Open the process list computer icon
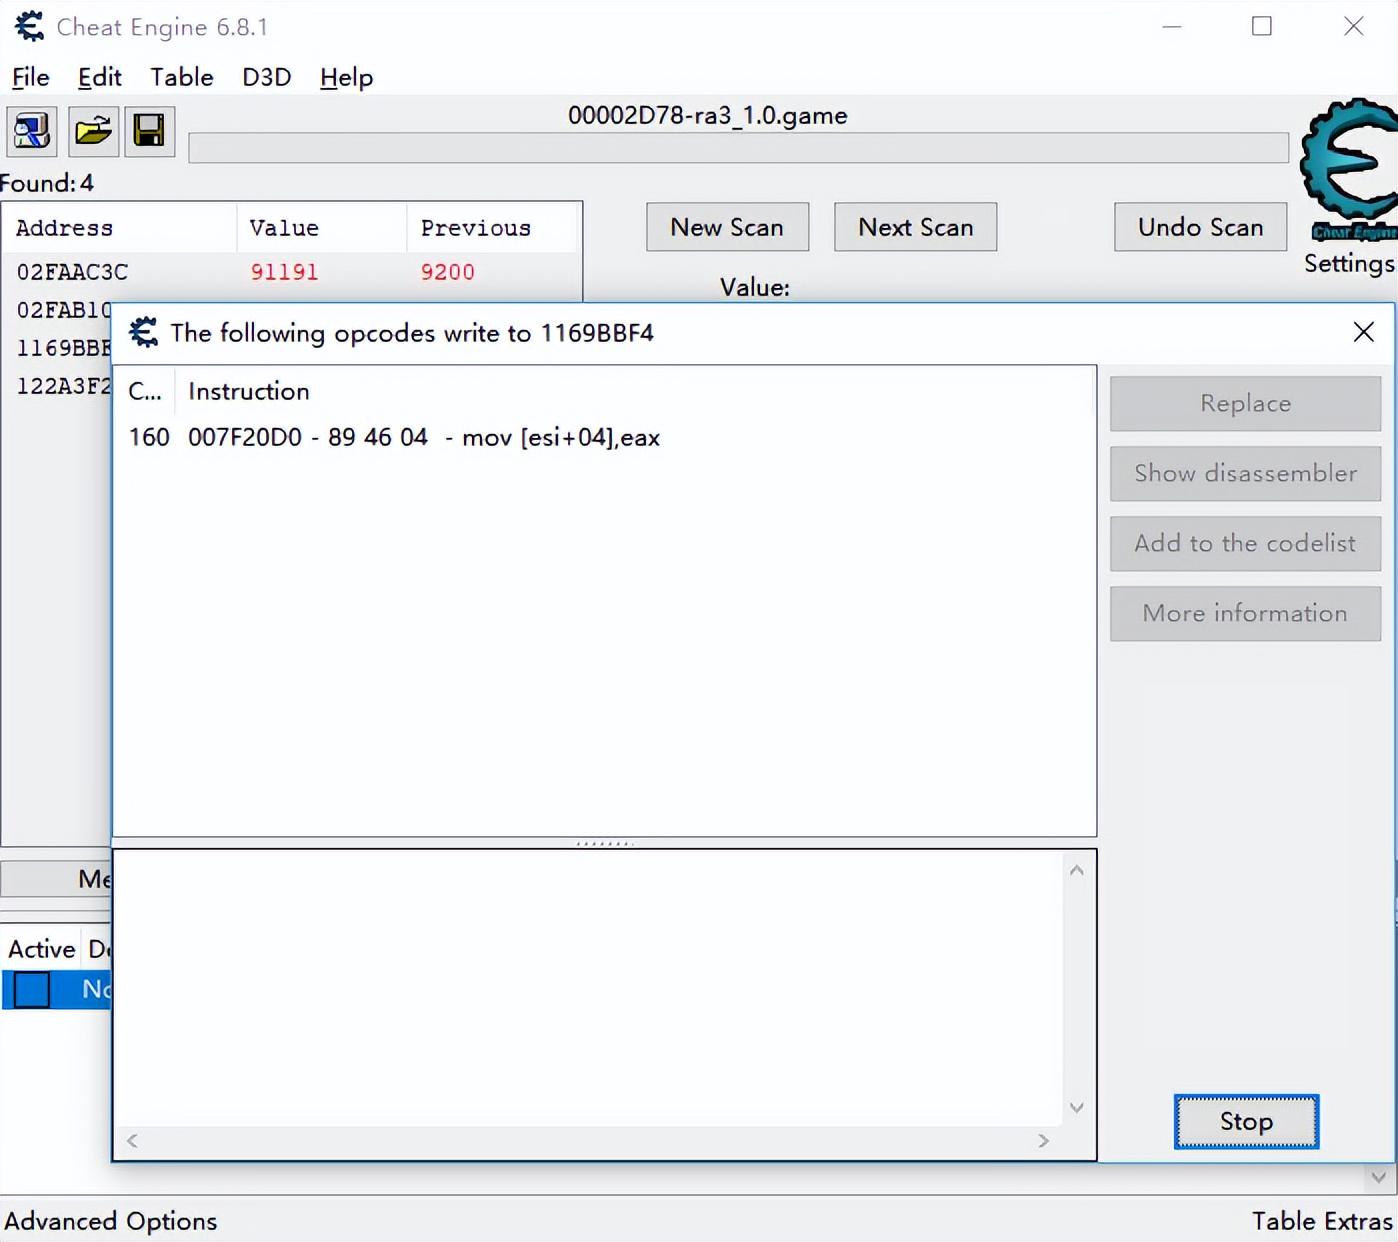This screenshot has height=1242, width=1398. click(x=32, y=131)
